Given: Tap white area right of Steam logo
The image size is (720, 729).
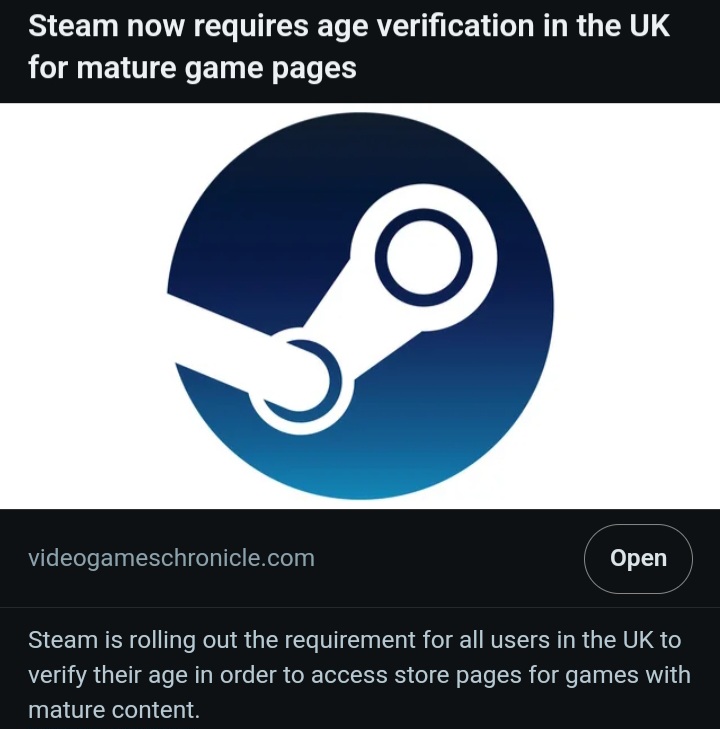Looking at the screenshot, I should coord(637,306).
